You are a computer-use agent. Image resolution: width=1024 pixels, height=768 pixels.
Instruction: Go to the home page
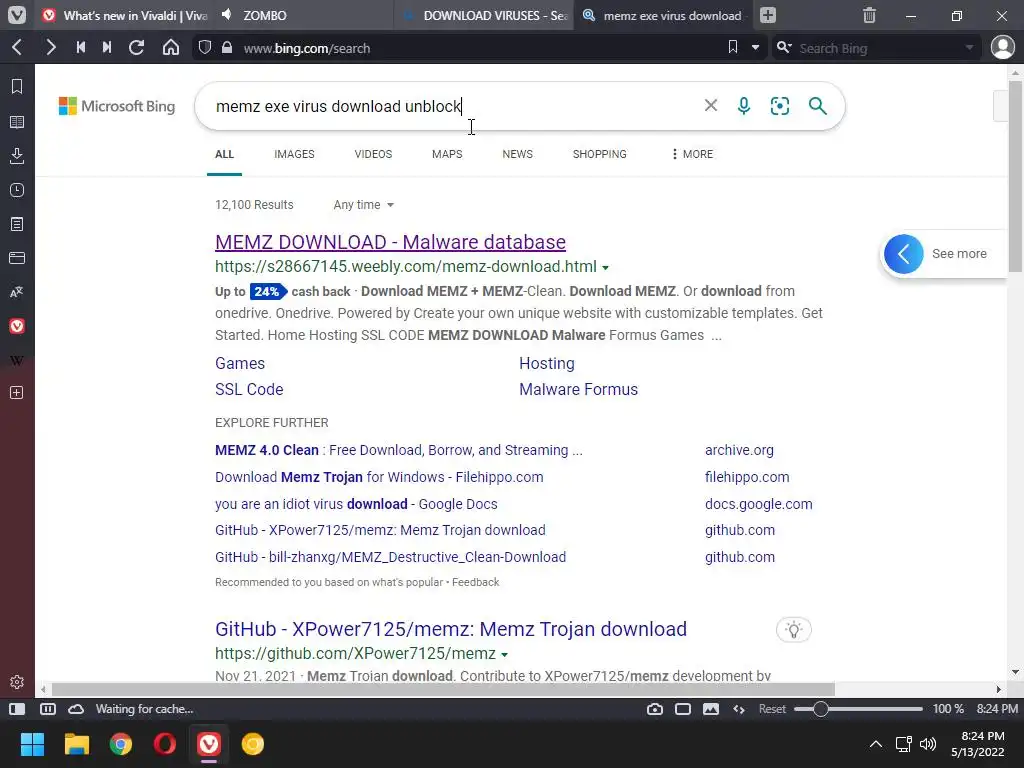(x=170, y=48)
